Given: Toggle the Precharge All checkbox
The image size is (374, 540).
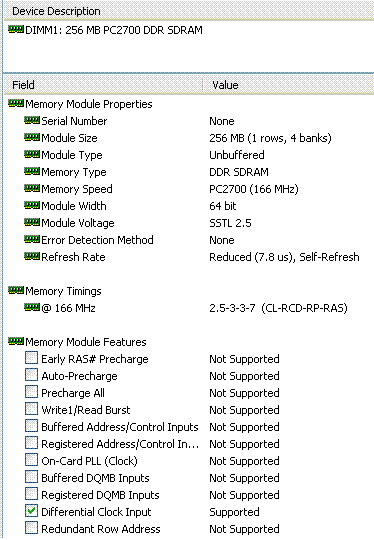Looking at the screenshot, I should (31, 392).
